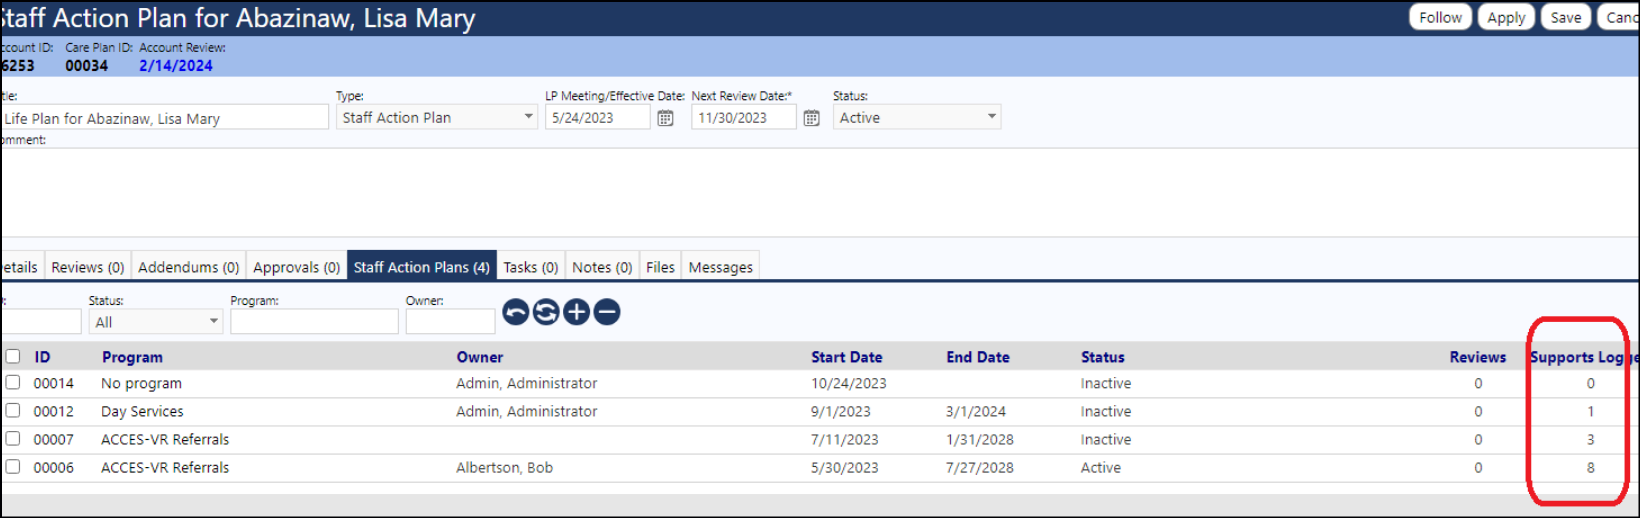Sort table by Owner column header
This screenshot has width=1640, height=518.
[x=480, y=357]
